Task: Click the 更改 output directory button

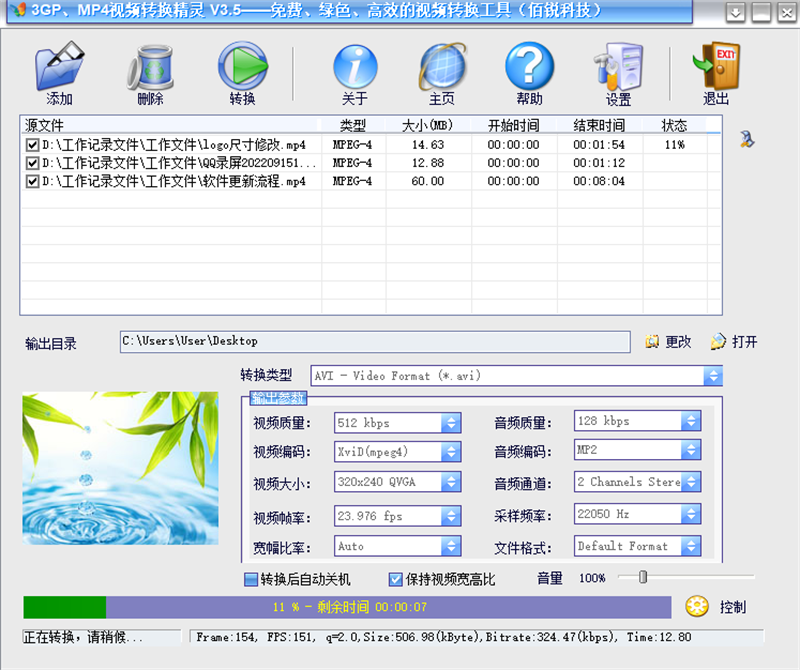Action: click(668, 342)
